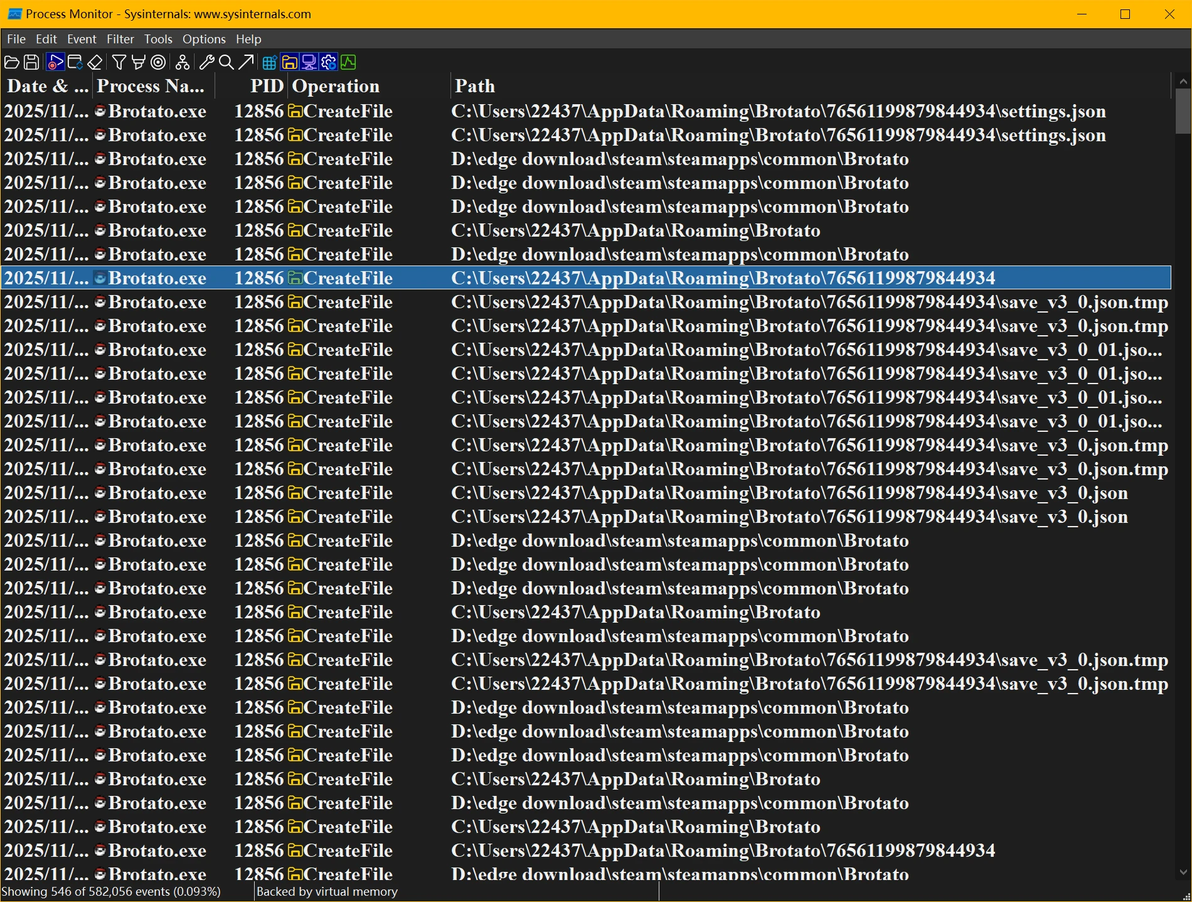Image resolution: width=1192 pixels, height=902 pixels.
Task: Minimize the Process Monitor window
Action: point(1082,14)
